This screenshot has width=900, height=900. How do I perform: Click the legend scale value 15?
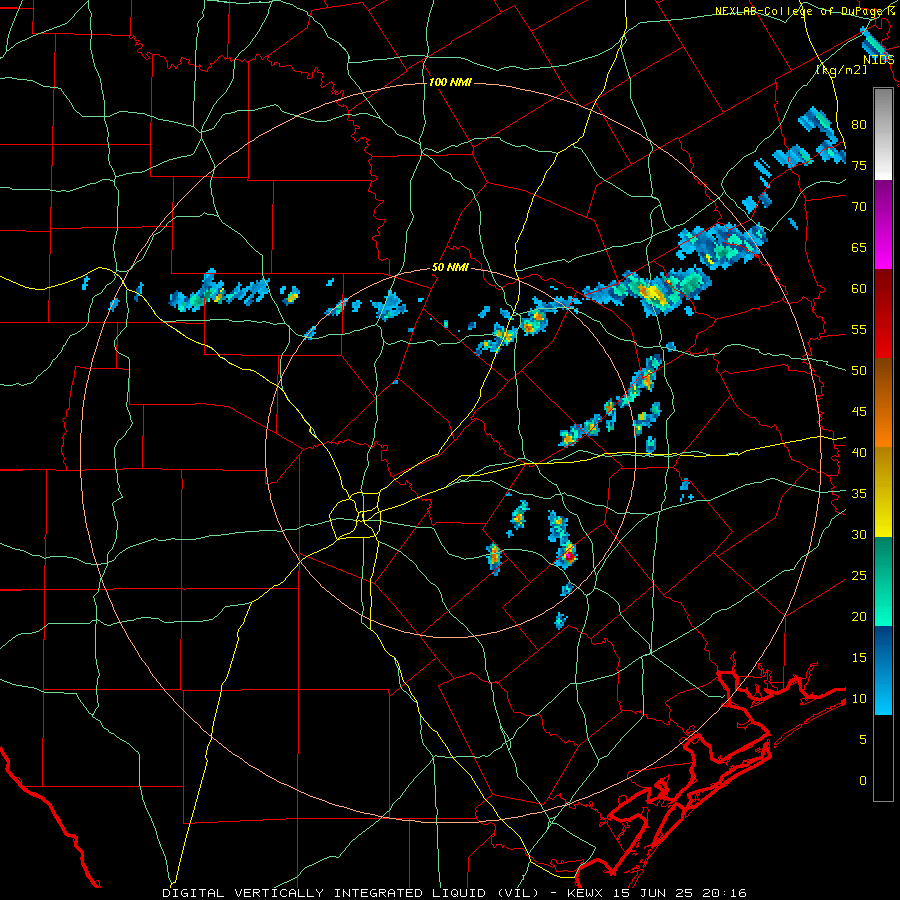tap(859, 657)
